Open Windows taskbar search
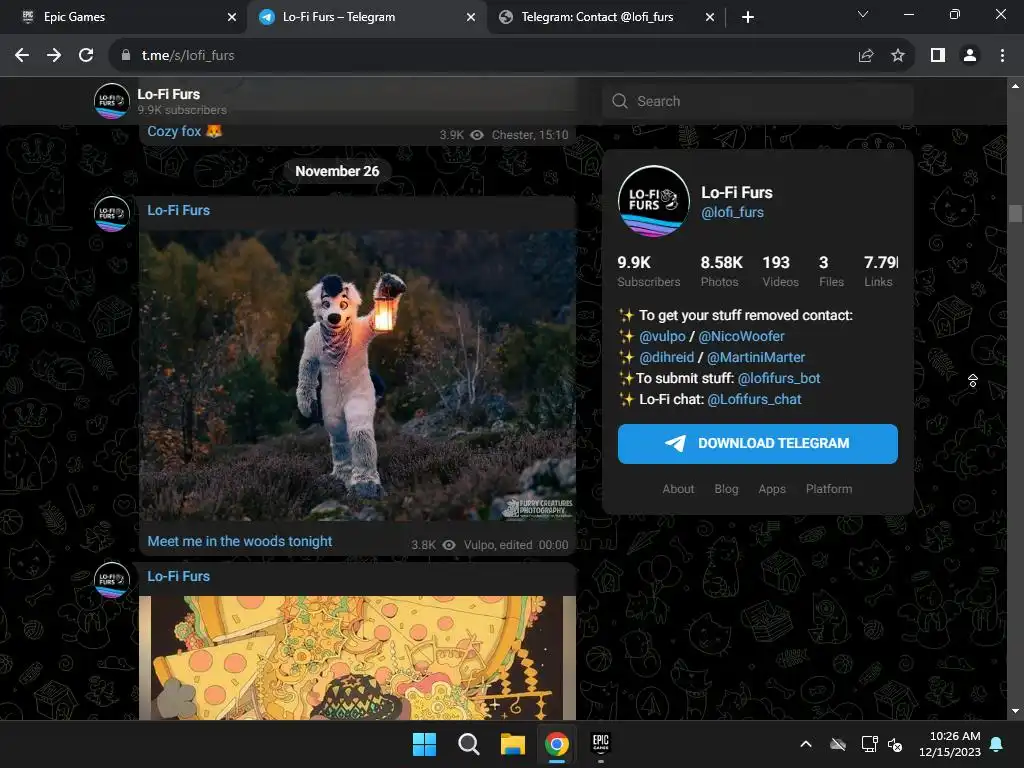Screen dimensions: 1024x768 click(468, 744)
